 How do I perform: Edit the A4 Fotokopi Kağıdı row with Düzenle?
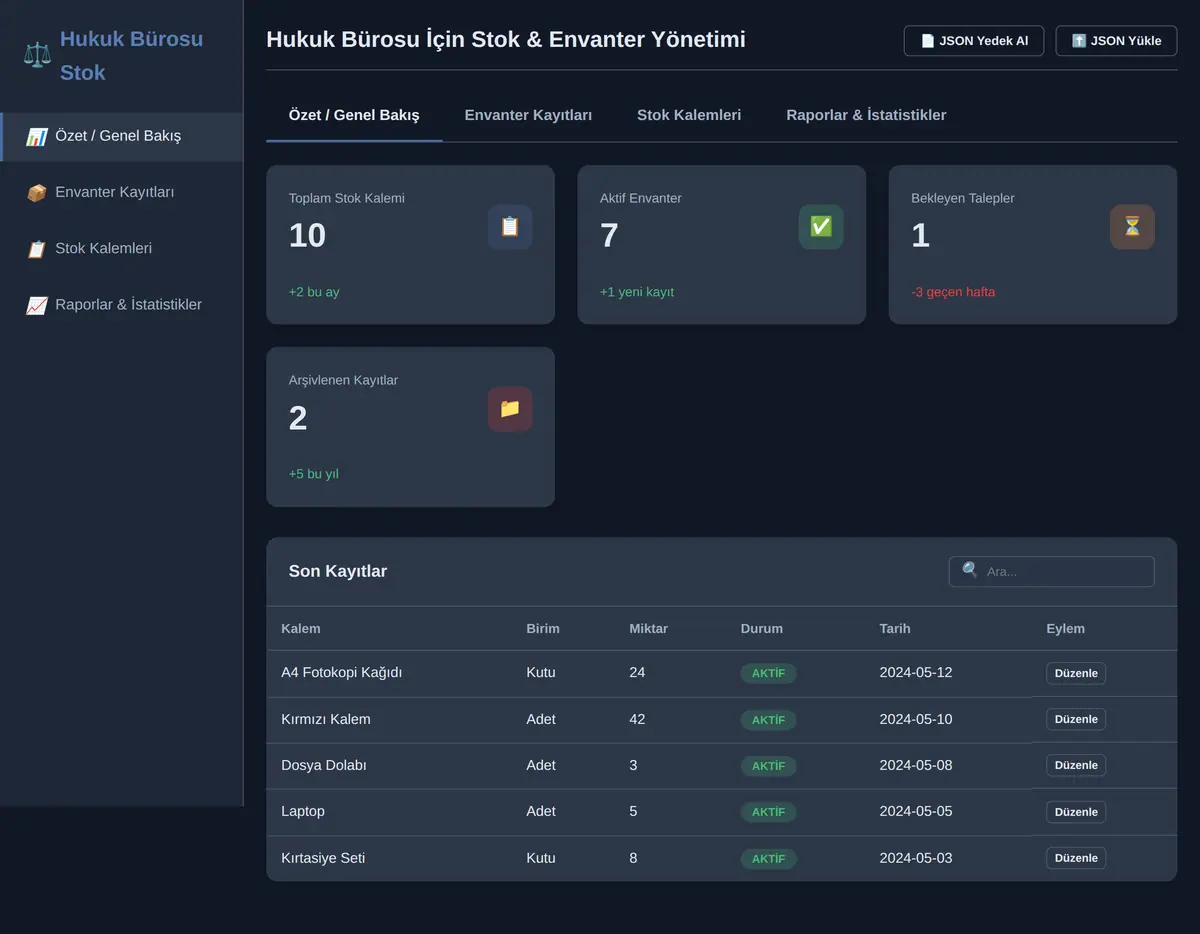[x=1076, y=673]
